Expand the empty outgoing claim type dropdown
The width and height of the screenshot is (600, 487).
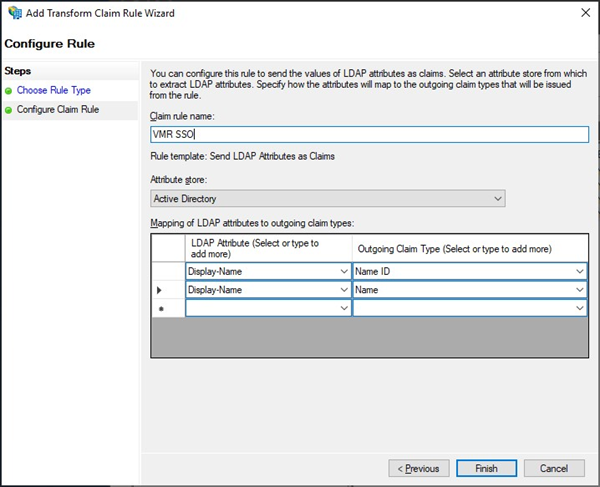click(579, 310)
